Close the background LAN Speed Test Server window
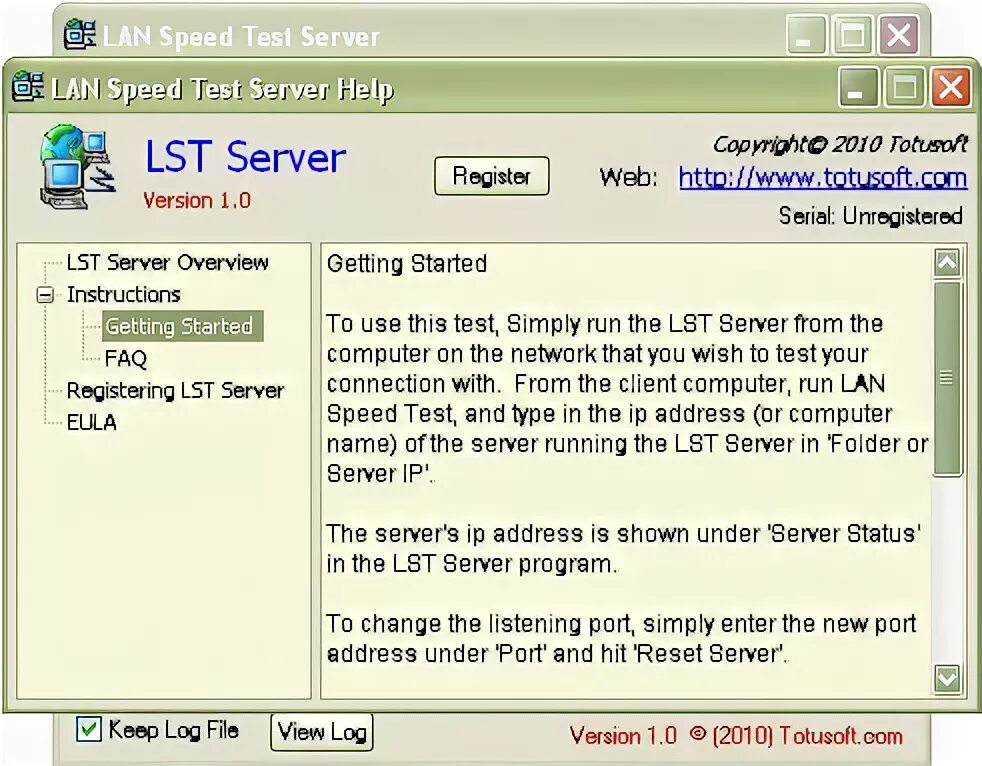 pyautogui.click(x=899, y=35)
